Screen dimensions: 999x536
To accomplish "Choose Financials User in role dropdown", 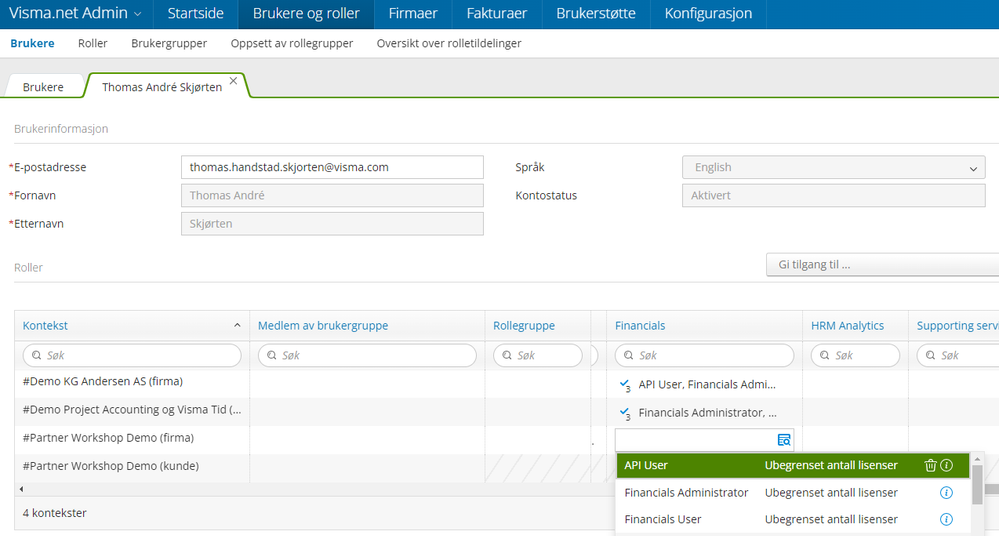I will (x=793, y=519).
